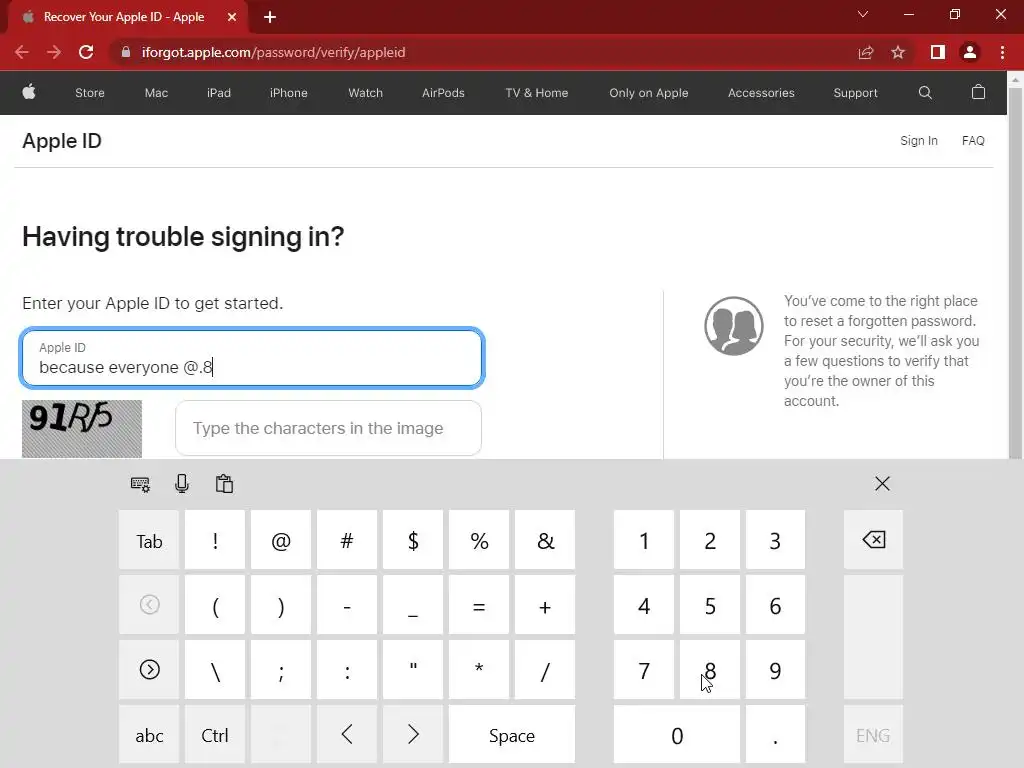Click the padlock site info icon
Image resolution: width=1024 pixels, height=768 pixels.
125,52
